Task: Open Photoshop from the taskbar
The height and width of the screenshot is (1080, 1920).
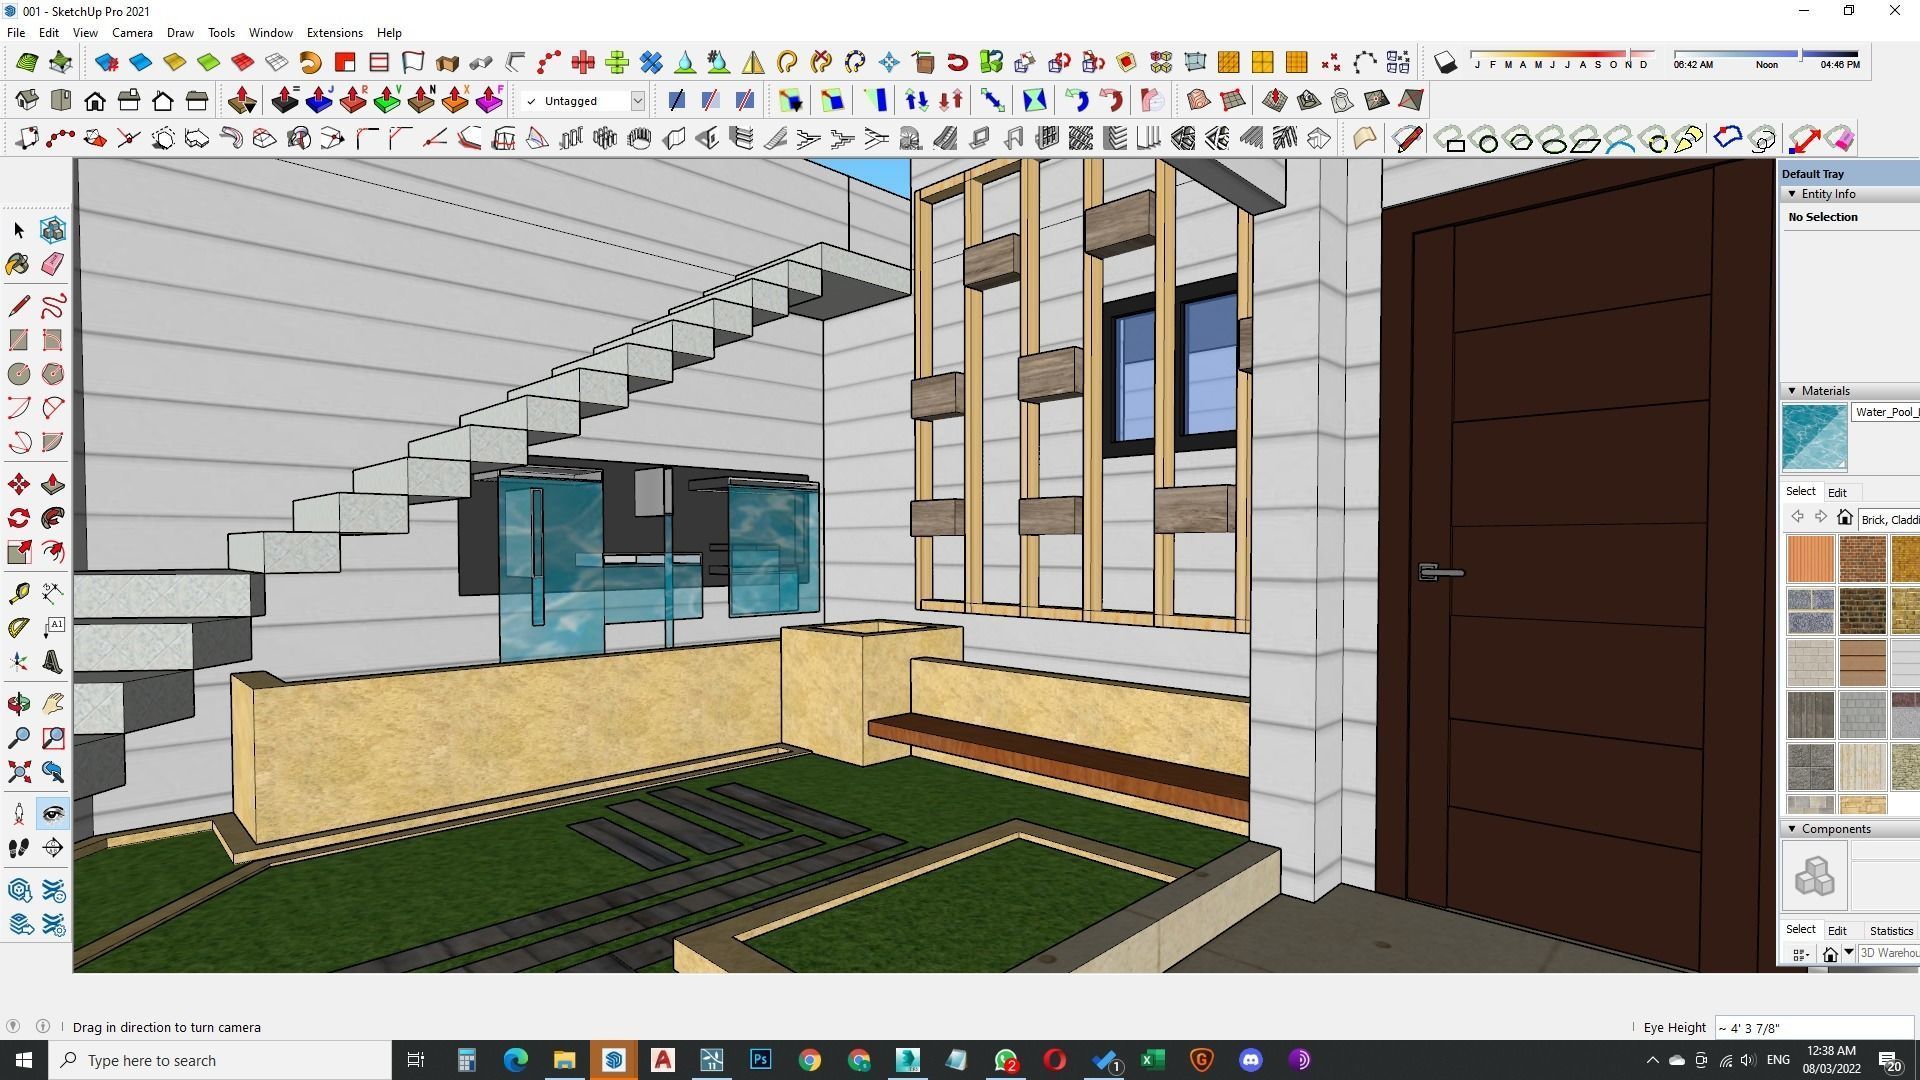Action: coord(760,1060)
